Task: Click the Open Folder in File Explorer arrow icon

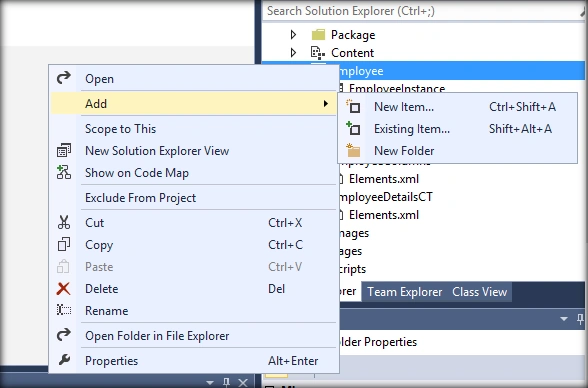Action: [x=64, y=335]
